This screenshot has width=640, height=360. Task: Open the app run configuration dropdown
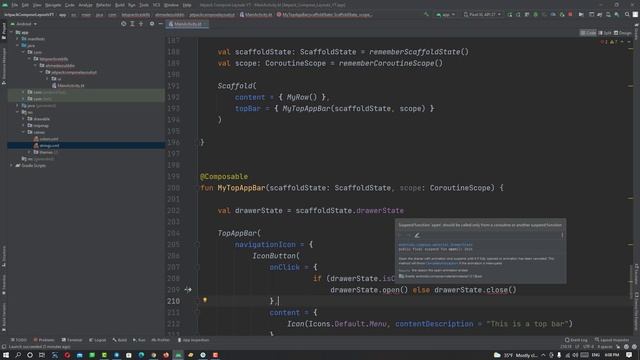click(445, 14)
